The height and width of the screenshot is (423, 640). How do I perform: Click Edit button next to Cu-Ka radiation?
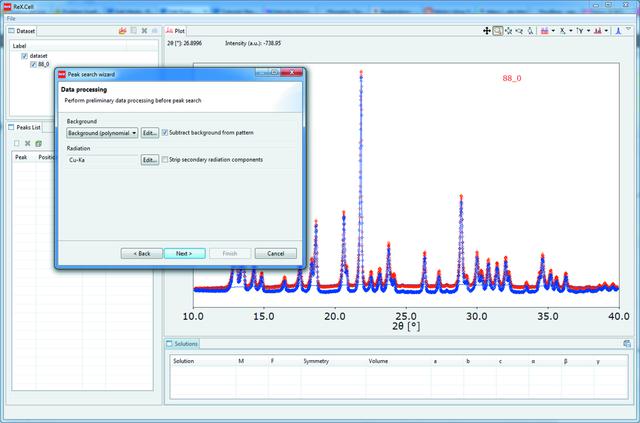point(150,160)
